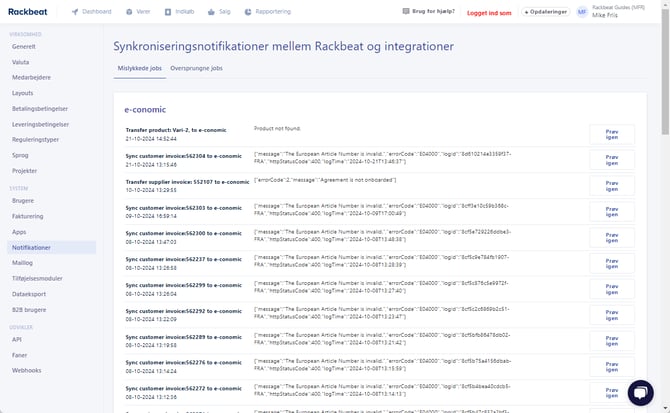670x413 pixels.
Task: Retry sync of customer invoice 562276
Action: click(611, 367)
